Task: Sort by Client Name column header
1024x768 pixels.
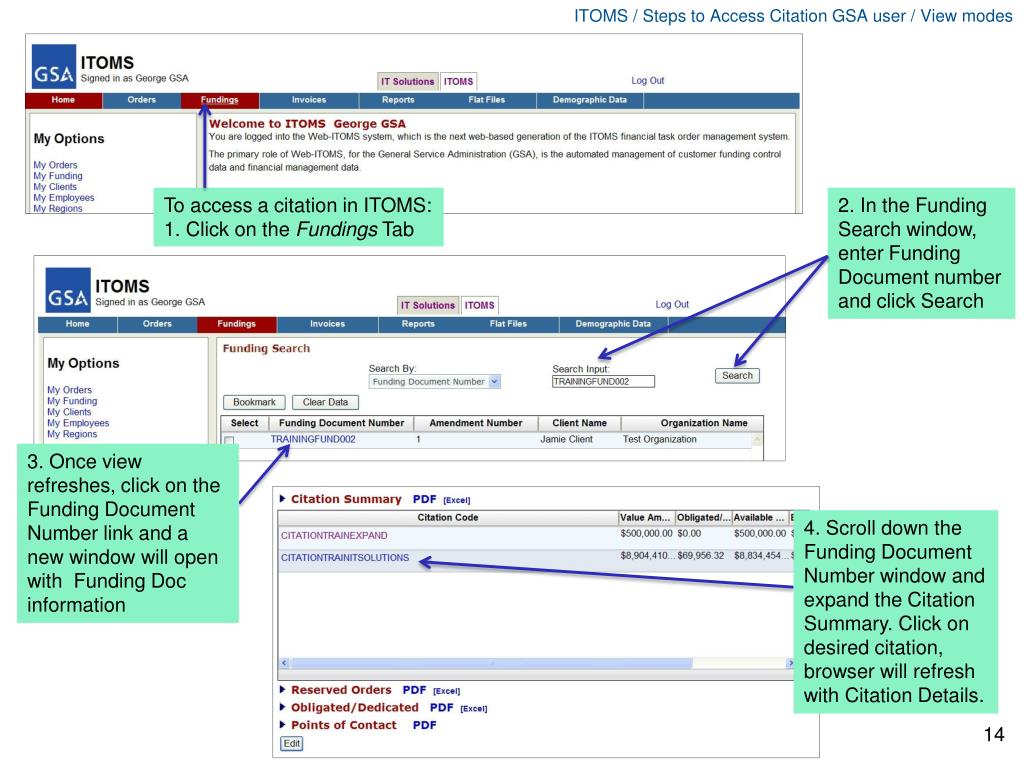Action: click(579, 423)
